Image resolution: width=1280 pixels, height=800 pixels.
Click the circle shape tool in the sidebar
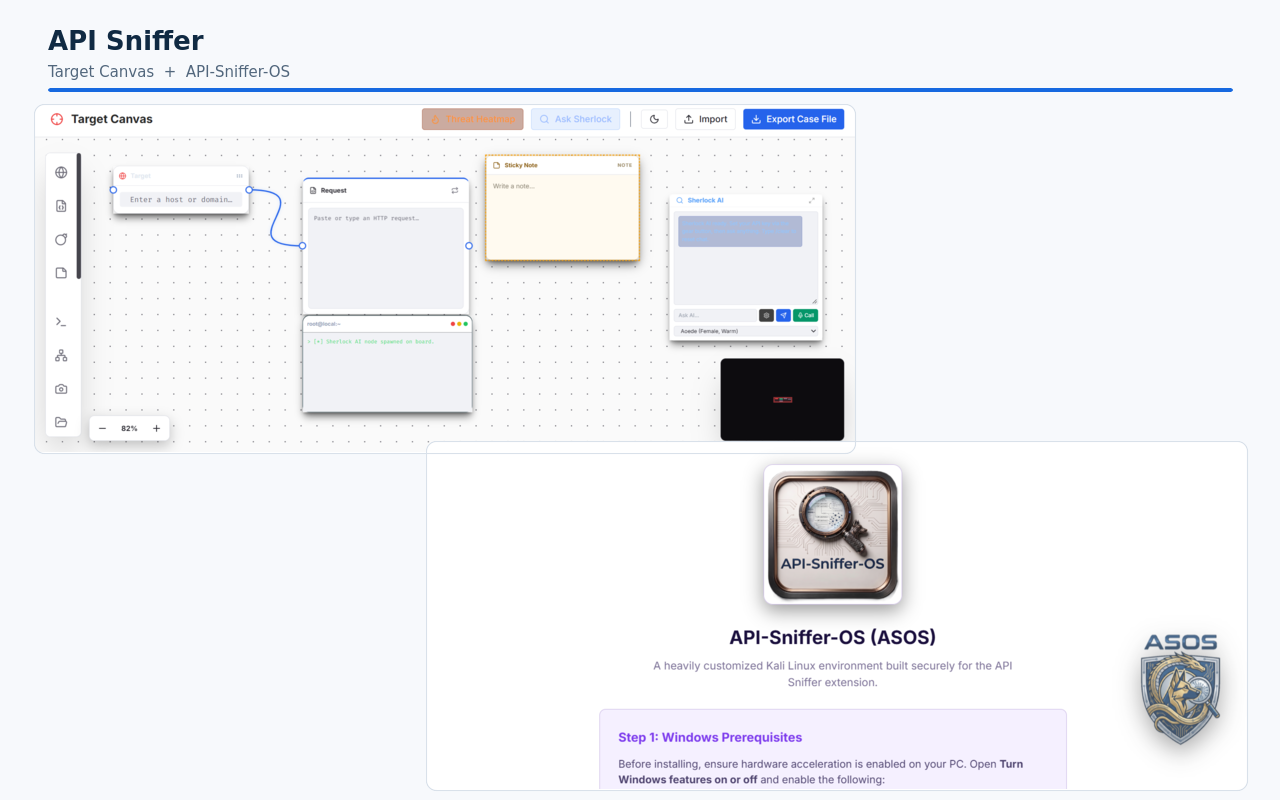61,239
